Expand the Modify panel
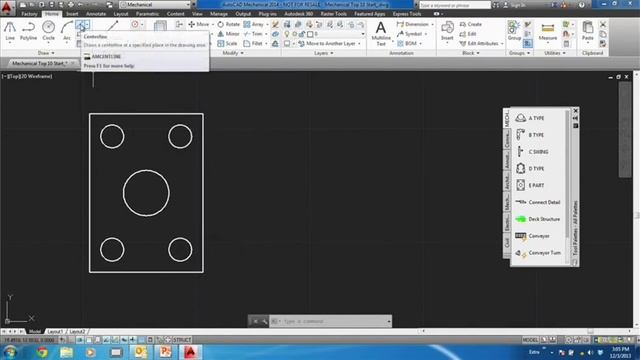 [233, 53]
